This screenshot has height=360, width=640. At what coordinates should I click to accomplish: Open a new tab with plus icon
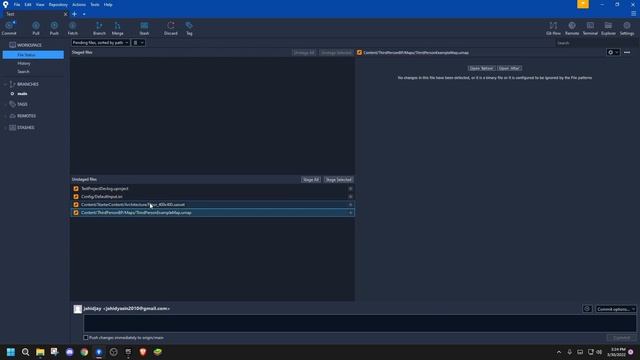coord(74,14)
